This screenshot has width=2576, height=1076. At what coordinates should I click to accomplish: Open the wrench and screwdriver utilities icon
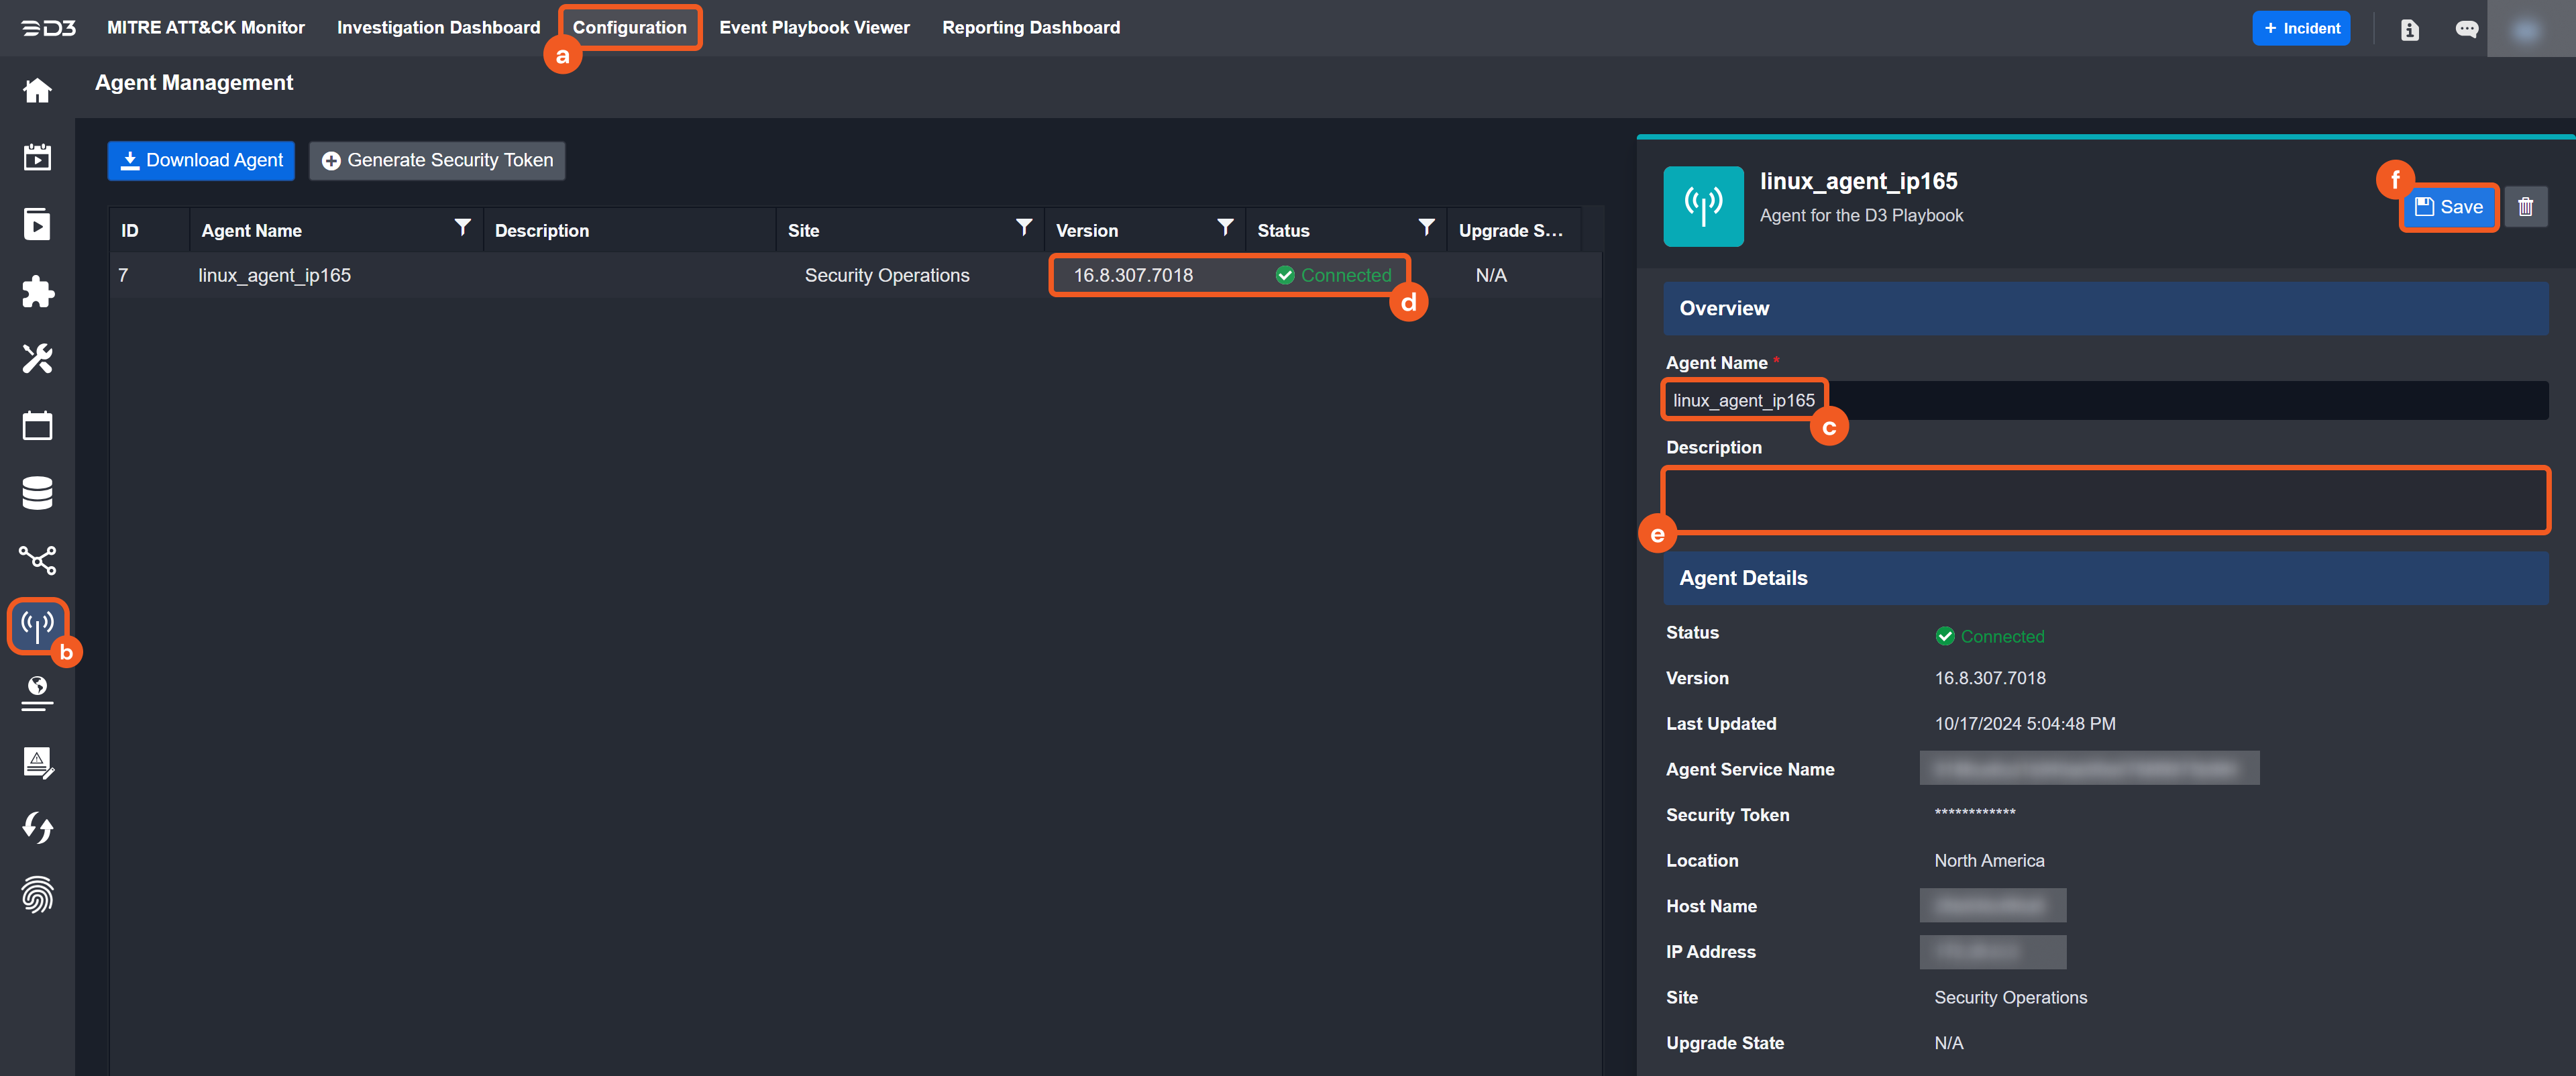pyautogui.click(x=37, y=358)
